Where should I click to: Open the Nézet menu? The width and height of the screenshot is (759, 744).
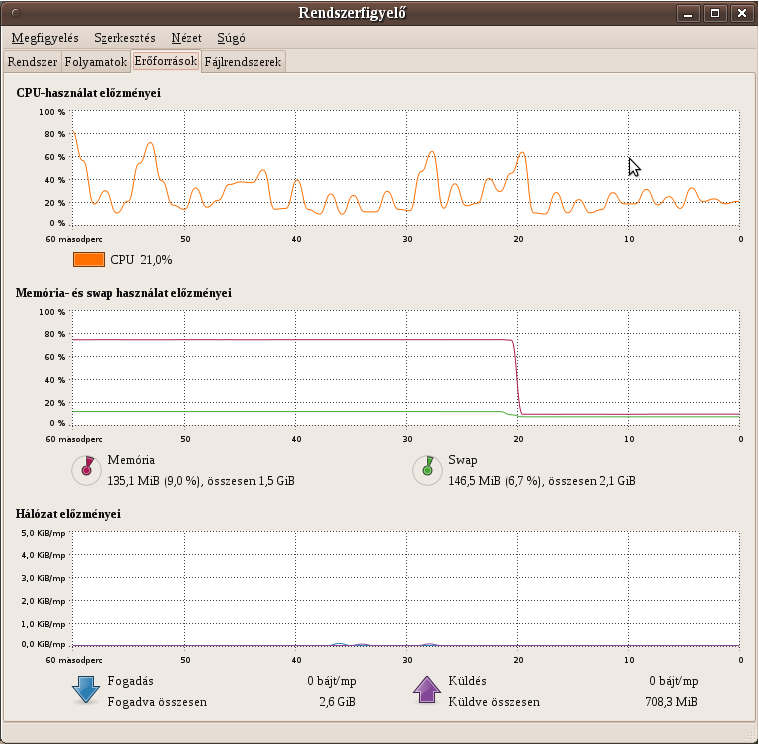click(186, 38)
